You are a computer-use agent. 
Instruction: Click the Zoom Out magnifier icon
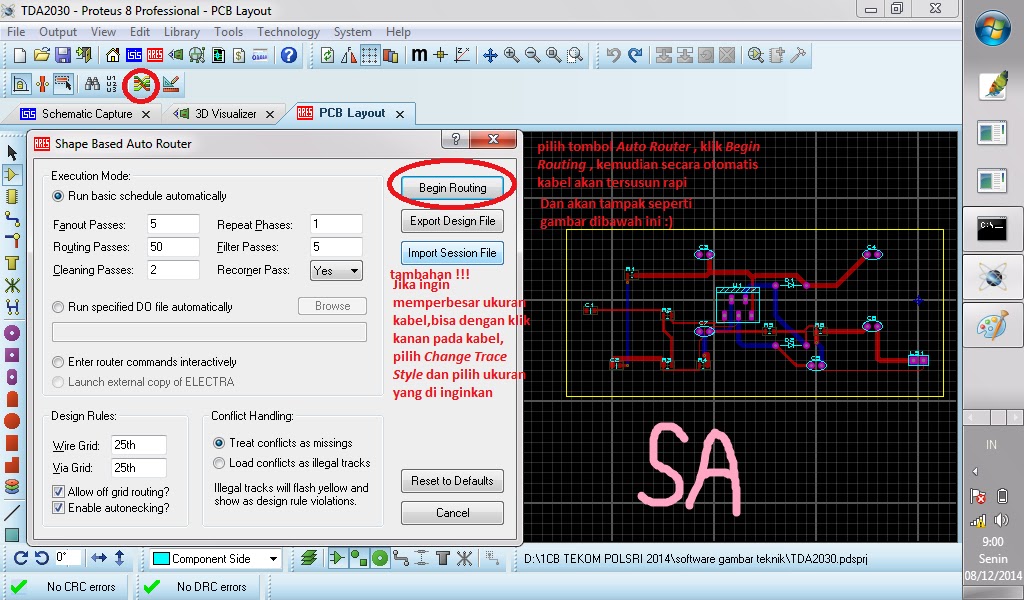coord(533,55)
